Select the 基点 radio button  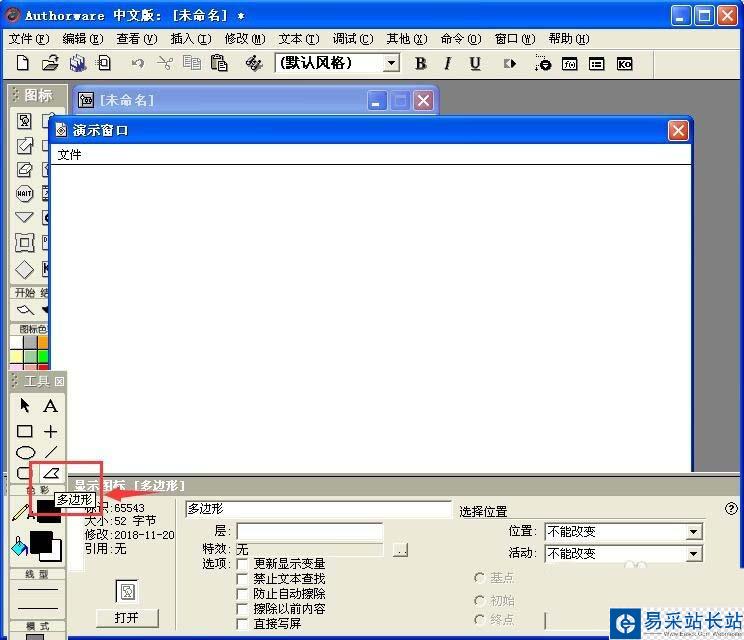coord(479,578)
